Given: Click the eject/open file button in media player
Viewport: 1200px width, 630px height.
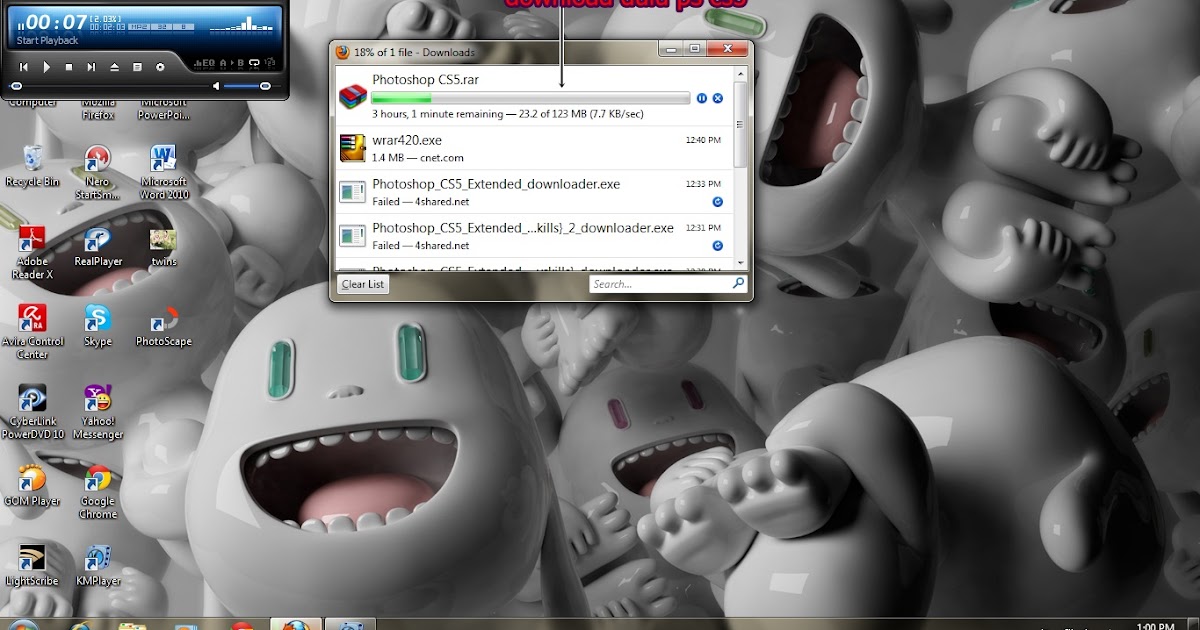Looking at the screenshot, I should (114, 67).
